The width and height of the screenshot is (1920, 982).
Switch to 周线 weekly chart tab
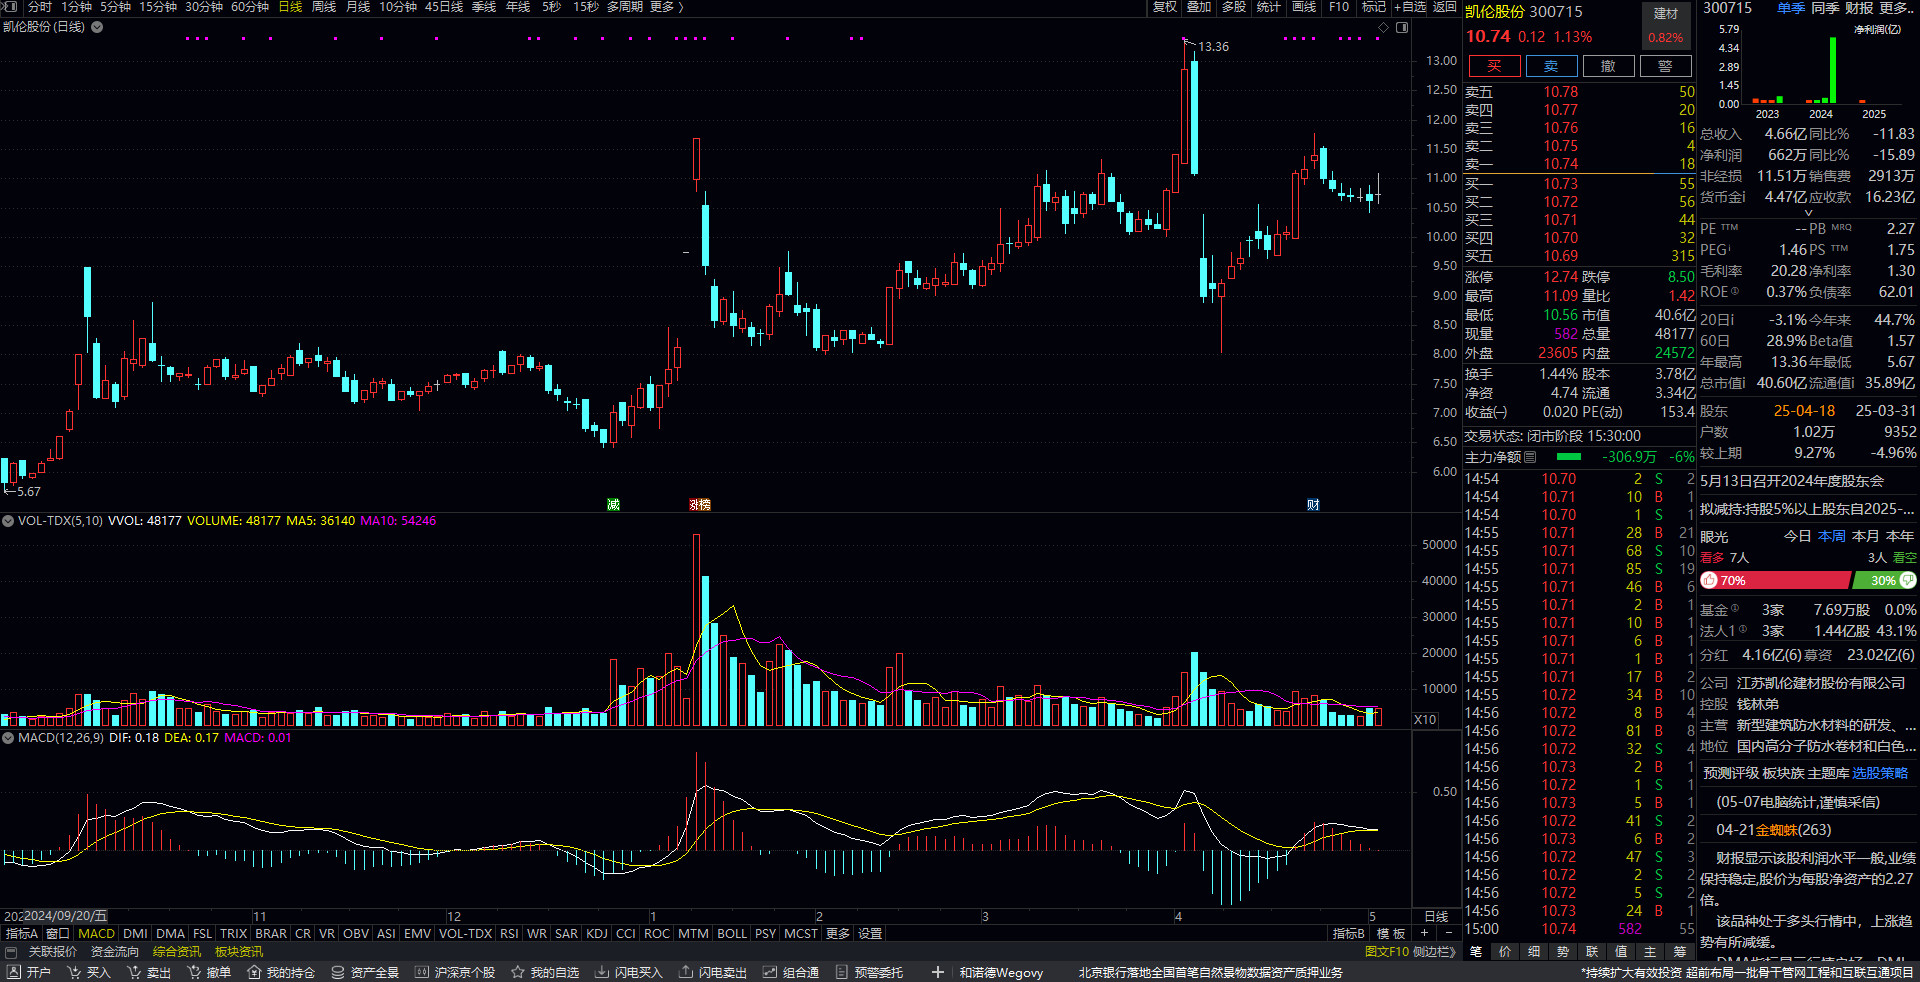pos(324,7)
